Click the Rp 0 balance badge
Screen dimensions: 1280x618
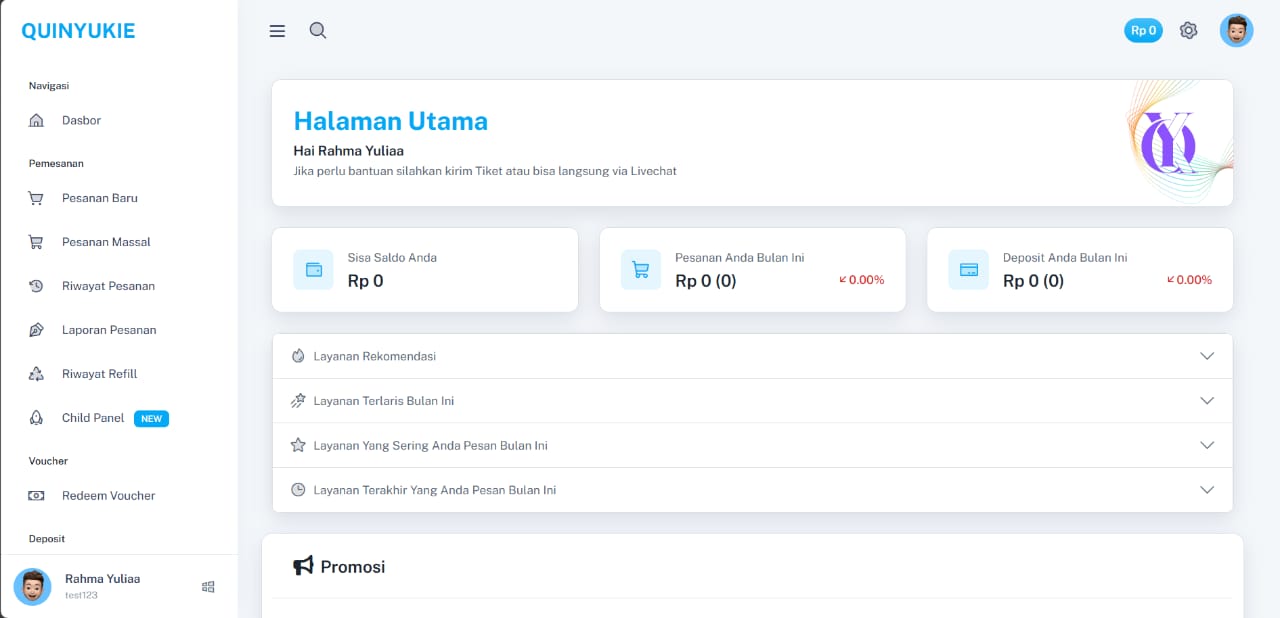[1143, 31]
